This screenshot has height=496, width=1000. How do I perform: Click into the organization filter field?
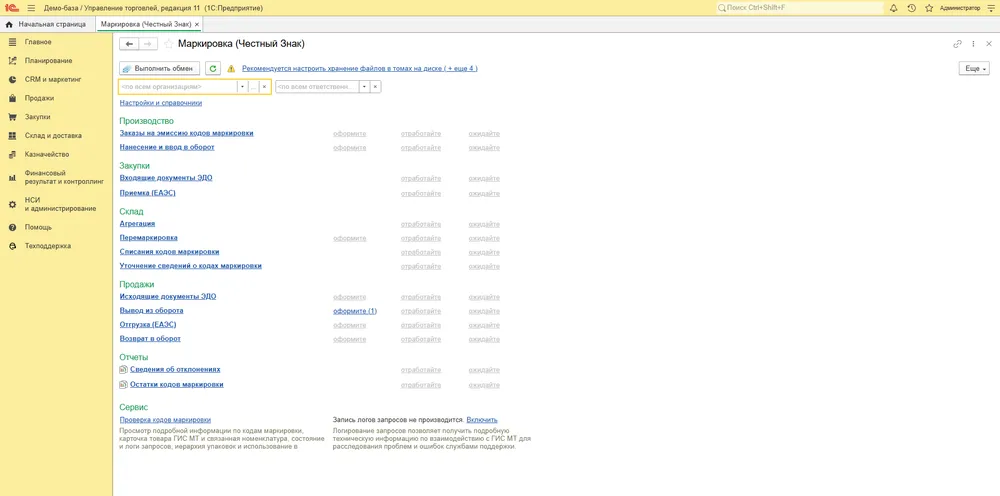click(x=178, y=87)
